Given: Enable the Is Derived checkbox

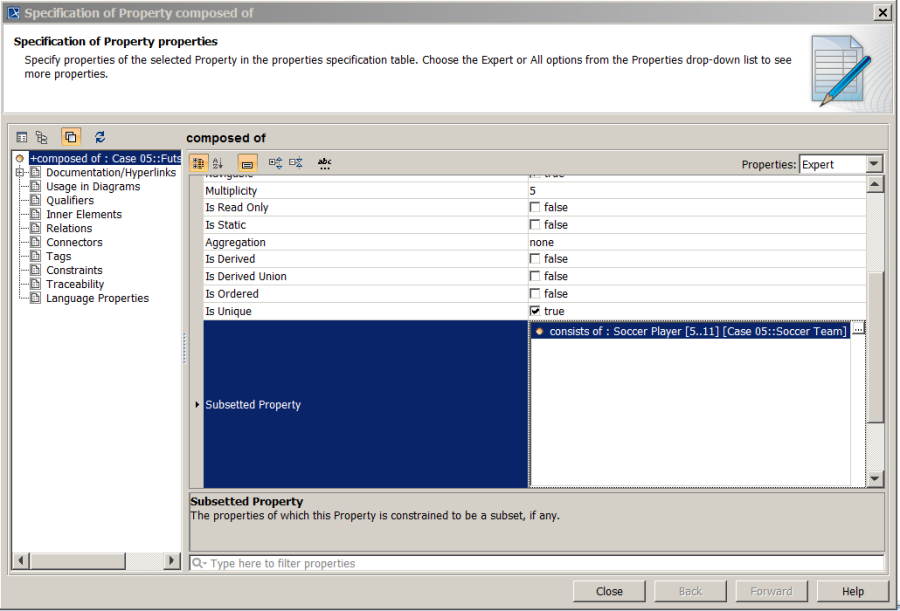Looking at the screenshot, I should (x=537, y=258).
